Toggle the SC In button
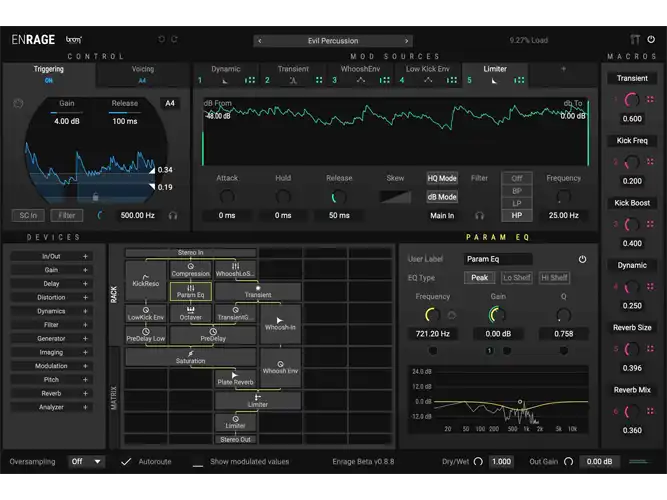This screenshot has width=667, height=500. [x=28, y=215]
